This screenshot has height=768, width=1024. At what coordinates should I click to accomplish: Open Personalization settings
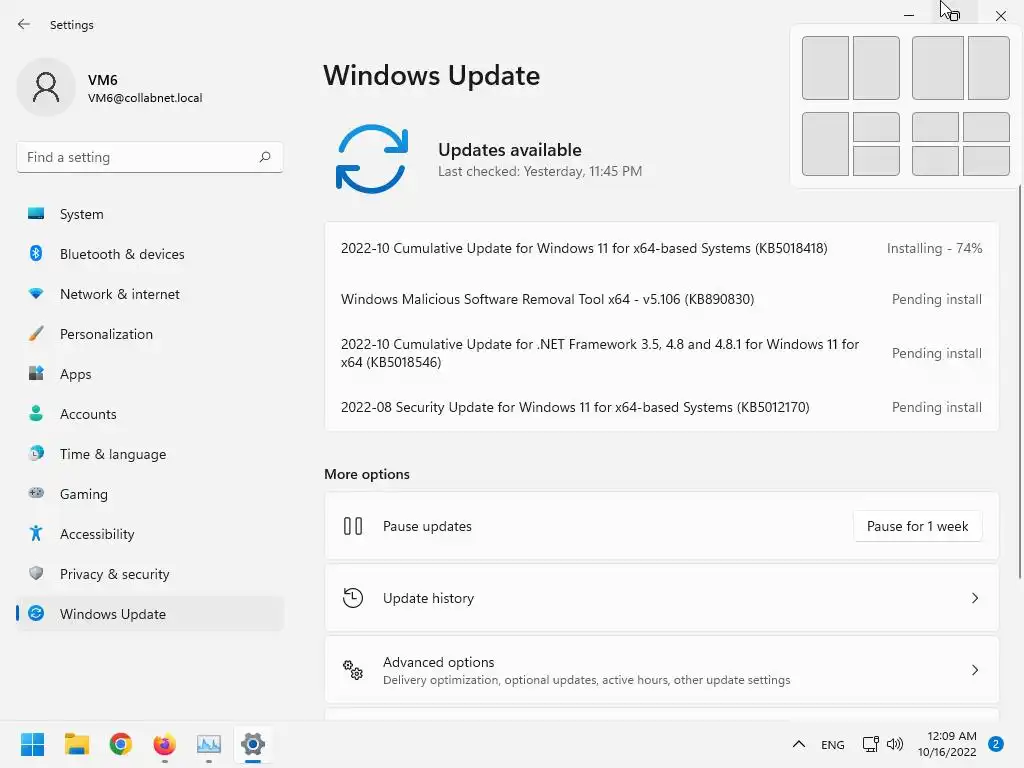150,334
